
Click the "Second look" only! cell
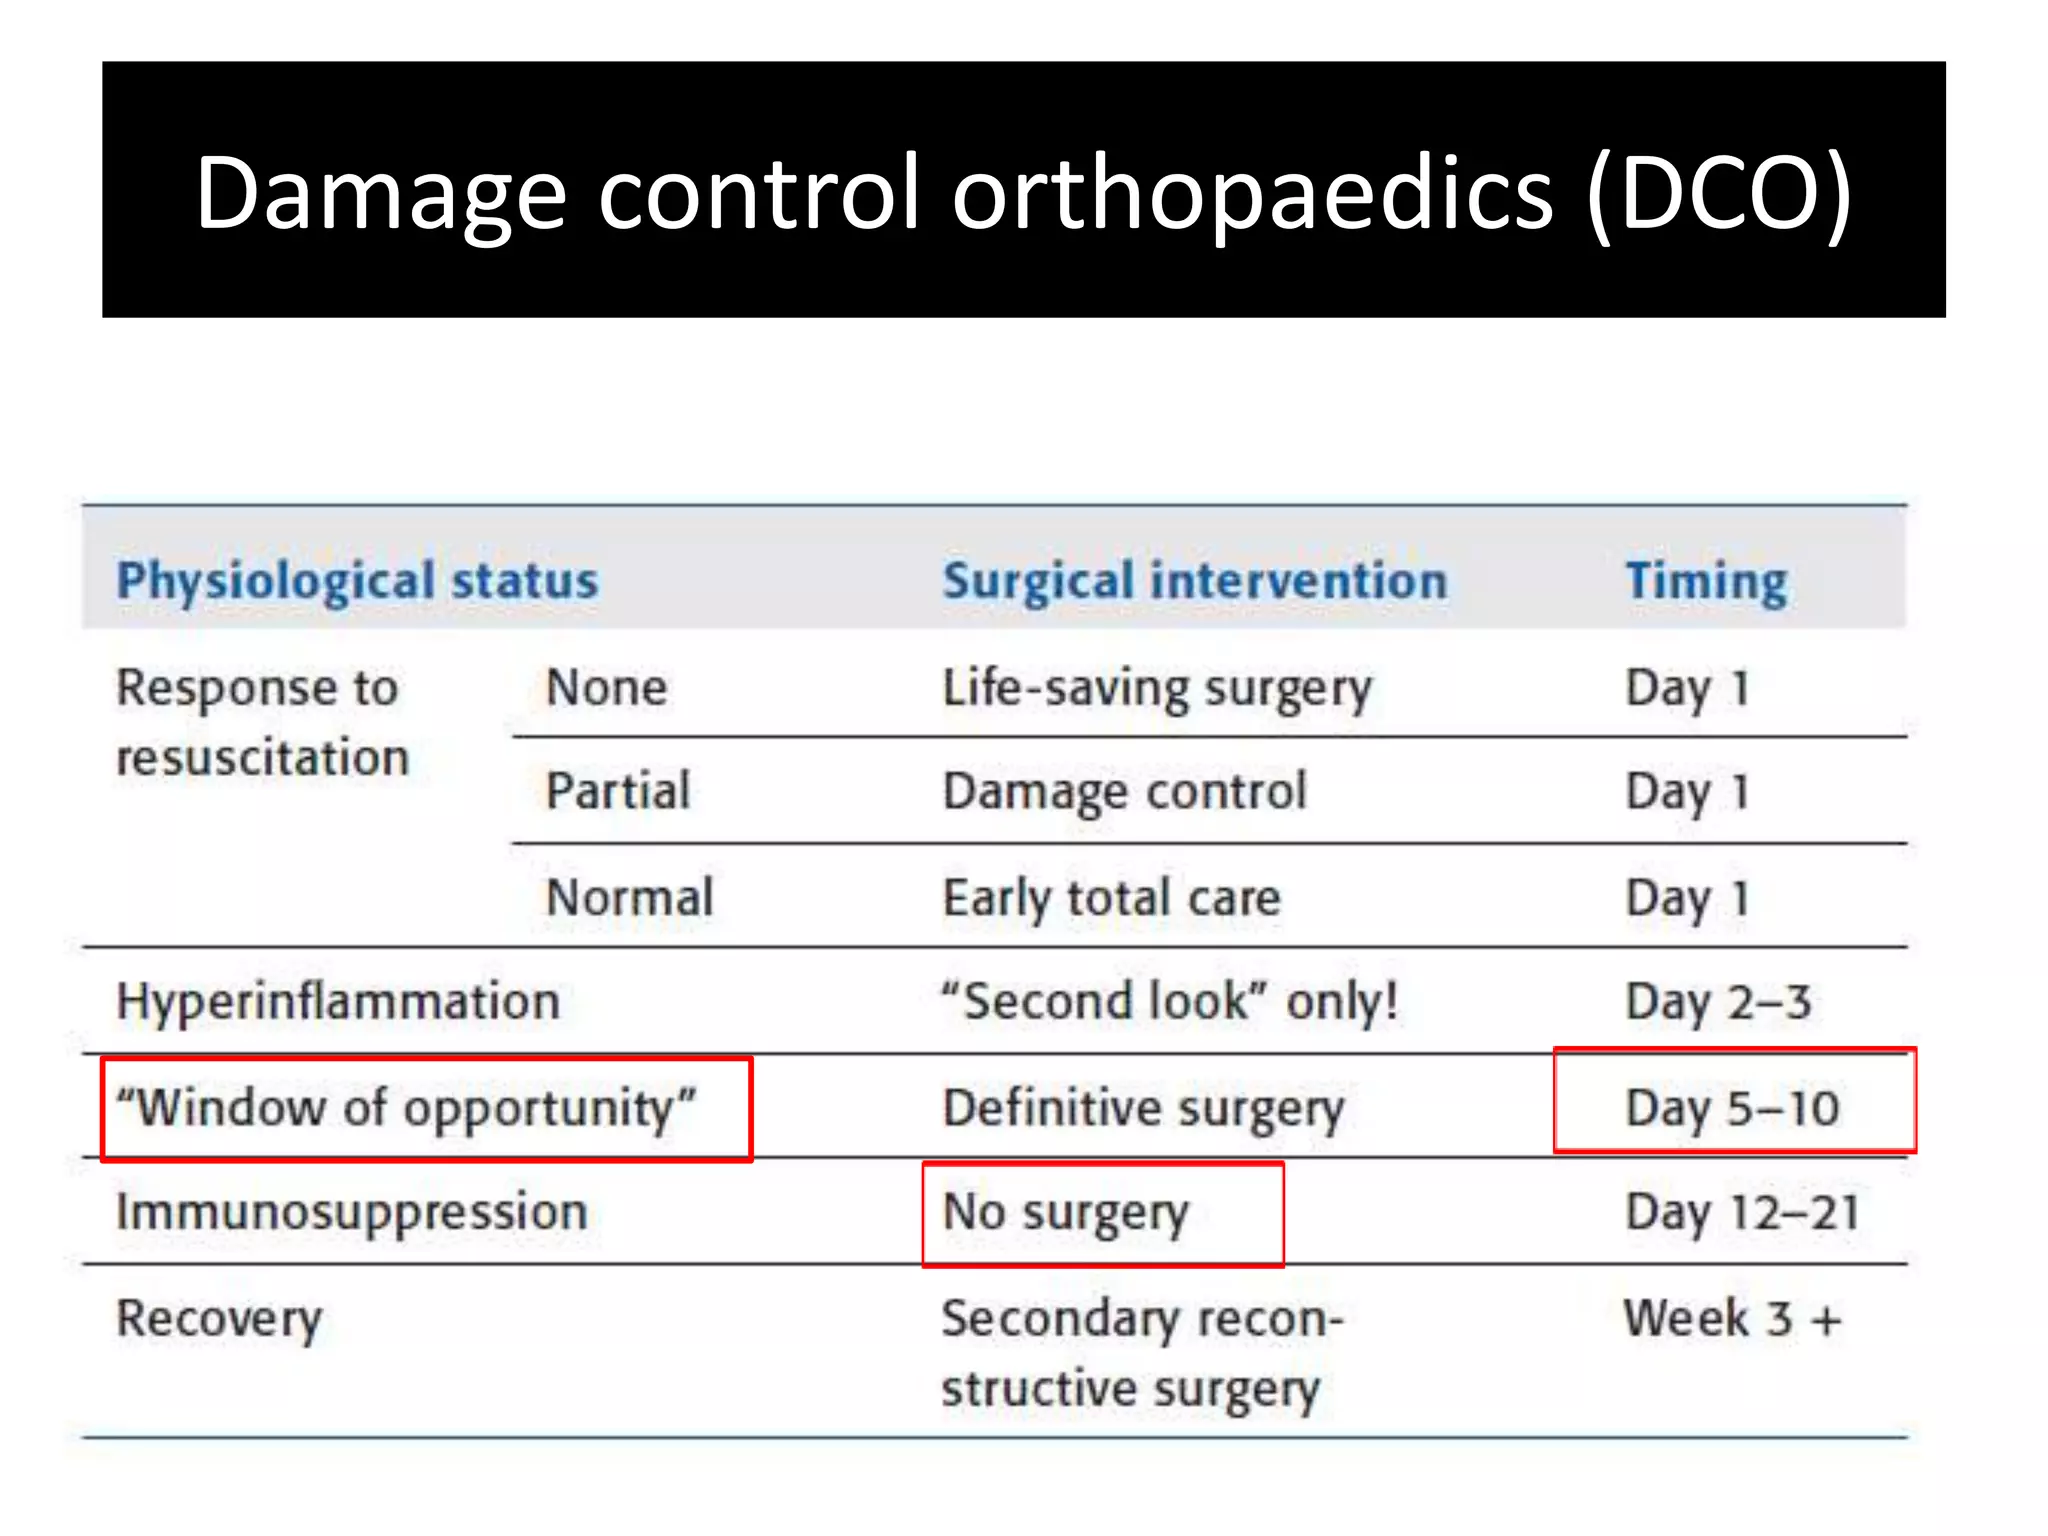[x=1169, y=1002]
